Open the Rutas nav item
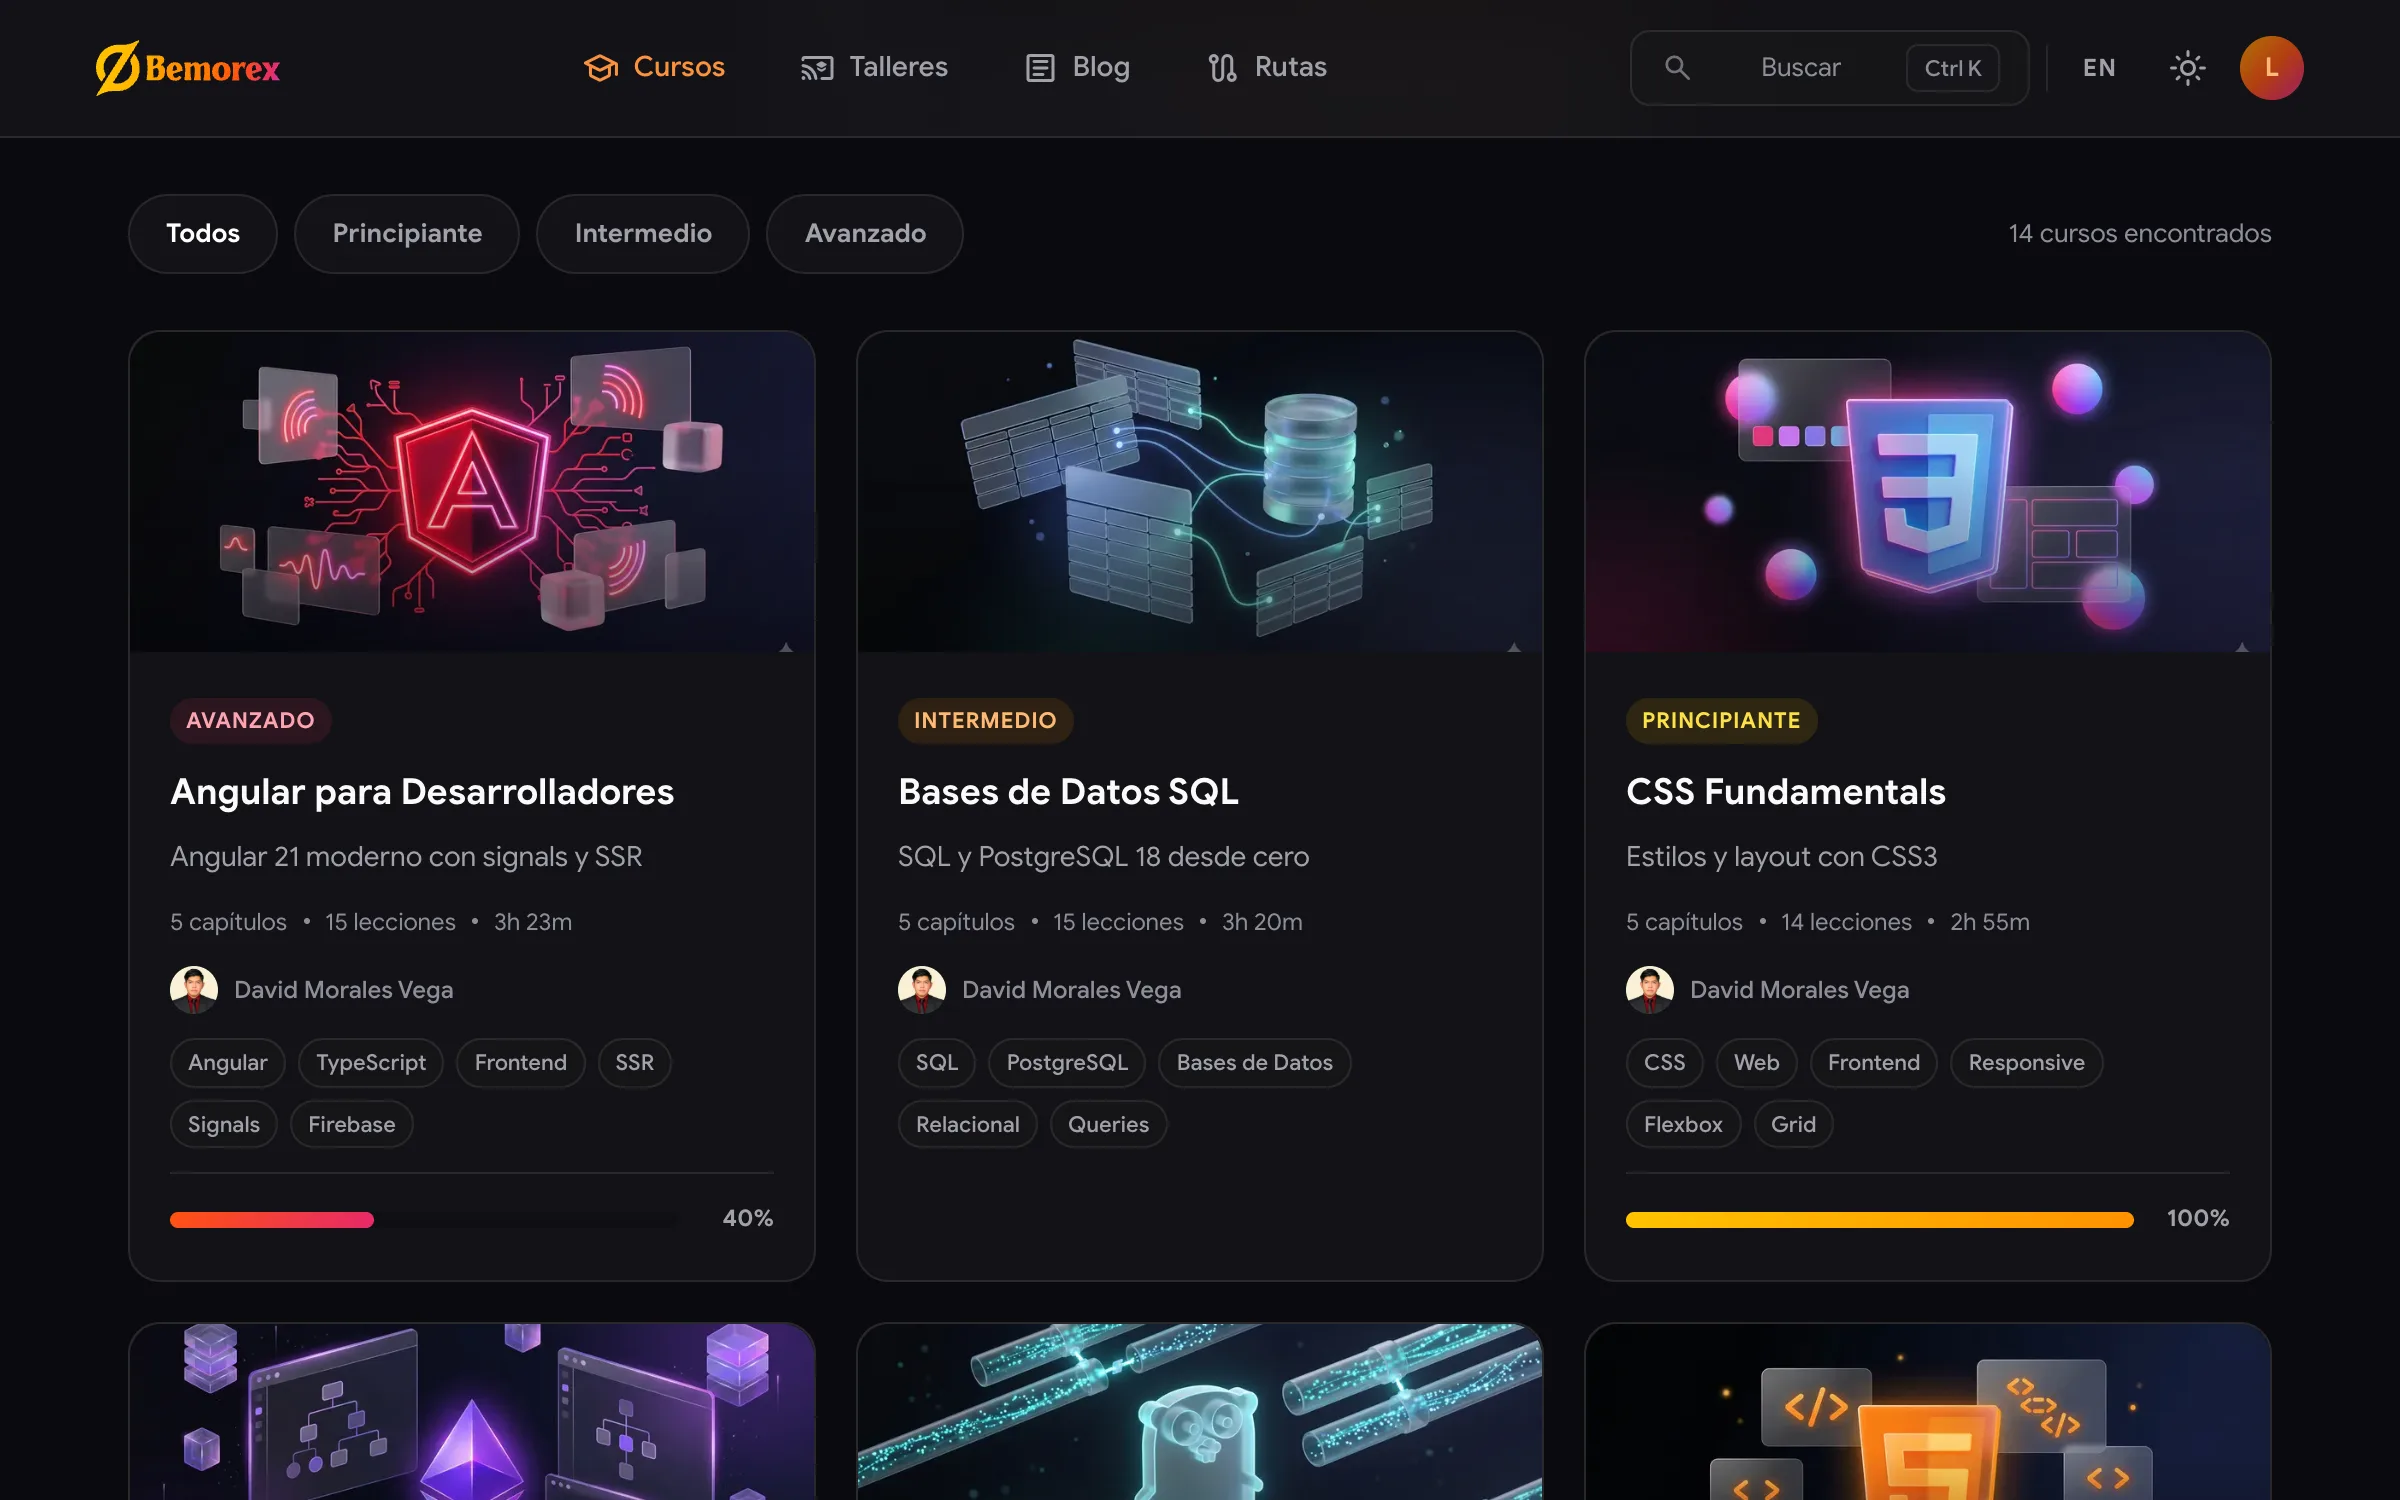The width and height of the screenshot is (2400, 1500). tap(1267, 67)
